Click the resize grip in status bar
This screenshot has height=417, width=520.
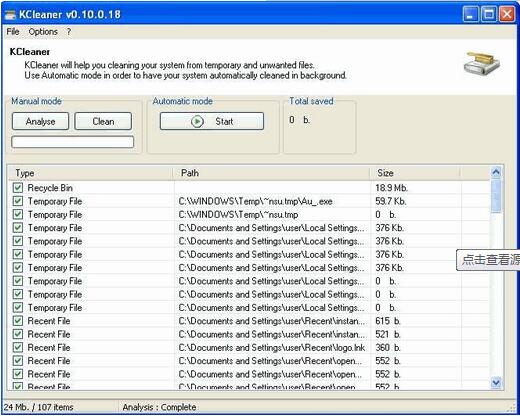(511, 408)
